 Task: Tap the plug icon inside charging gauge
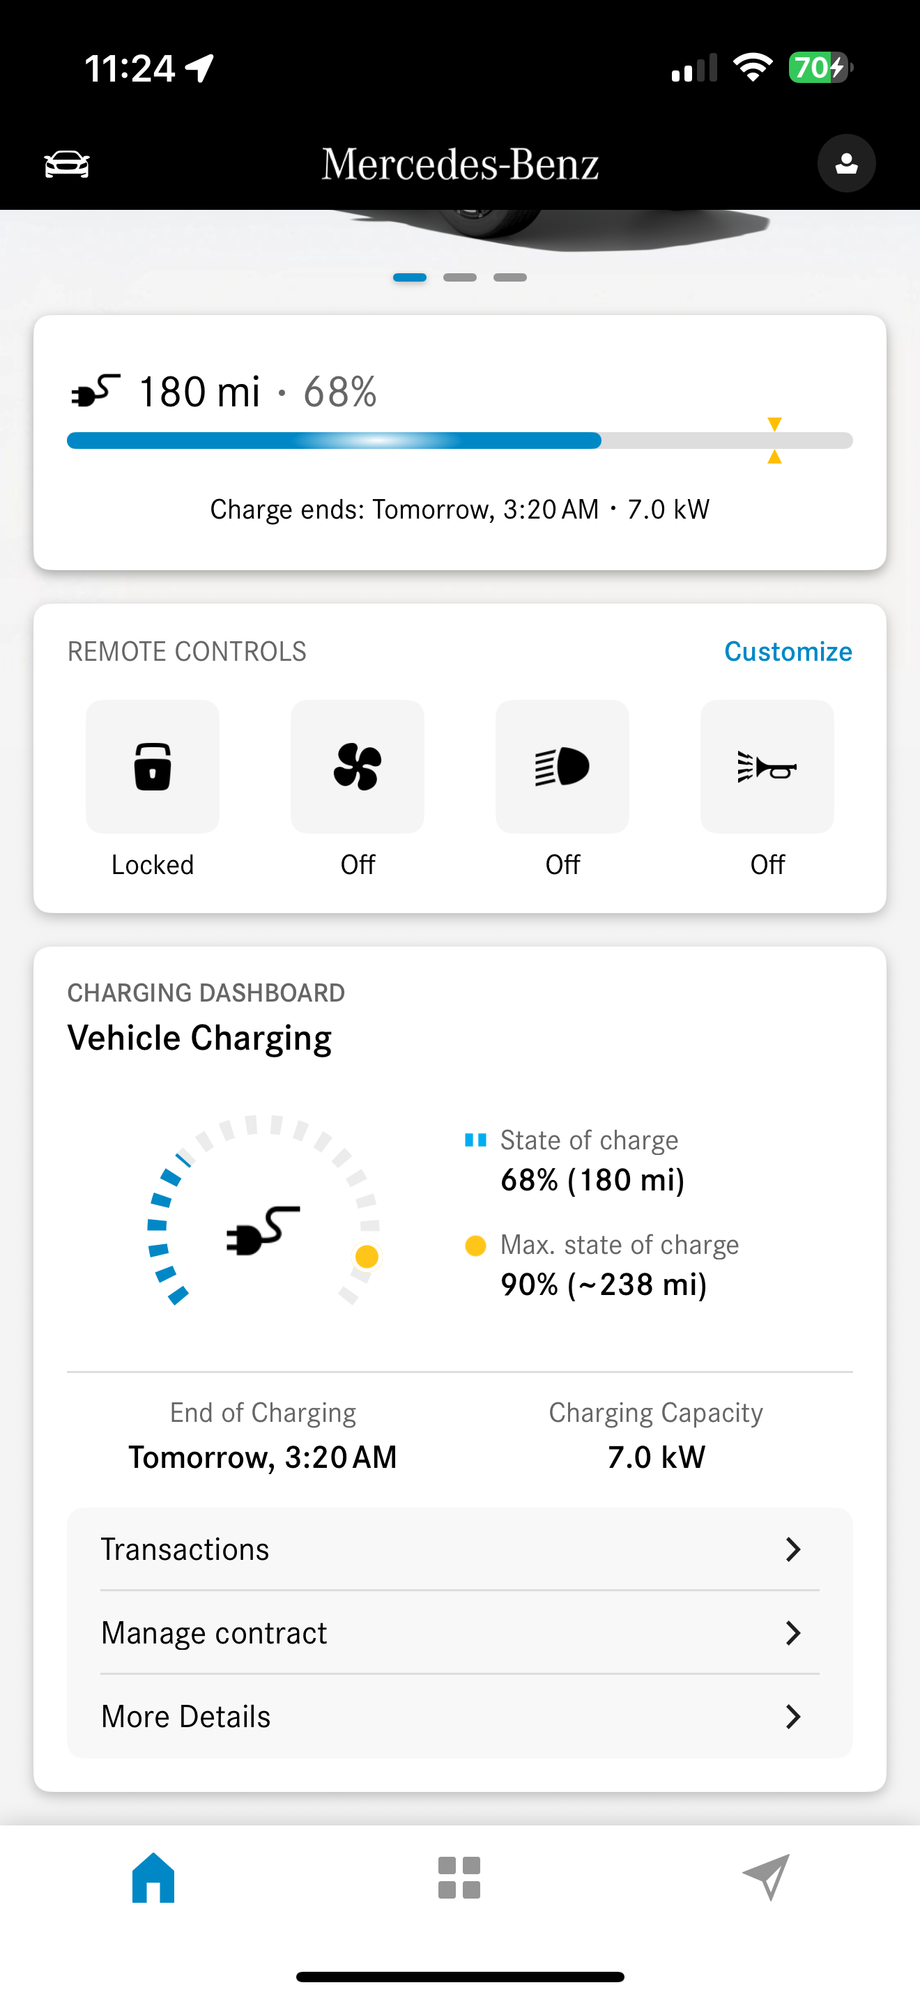click(x=263, y=1230)
